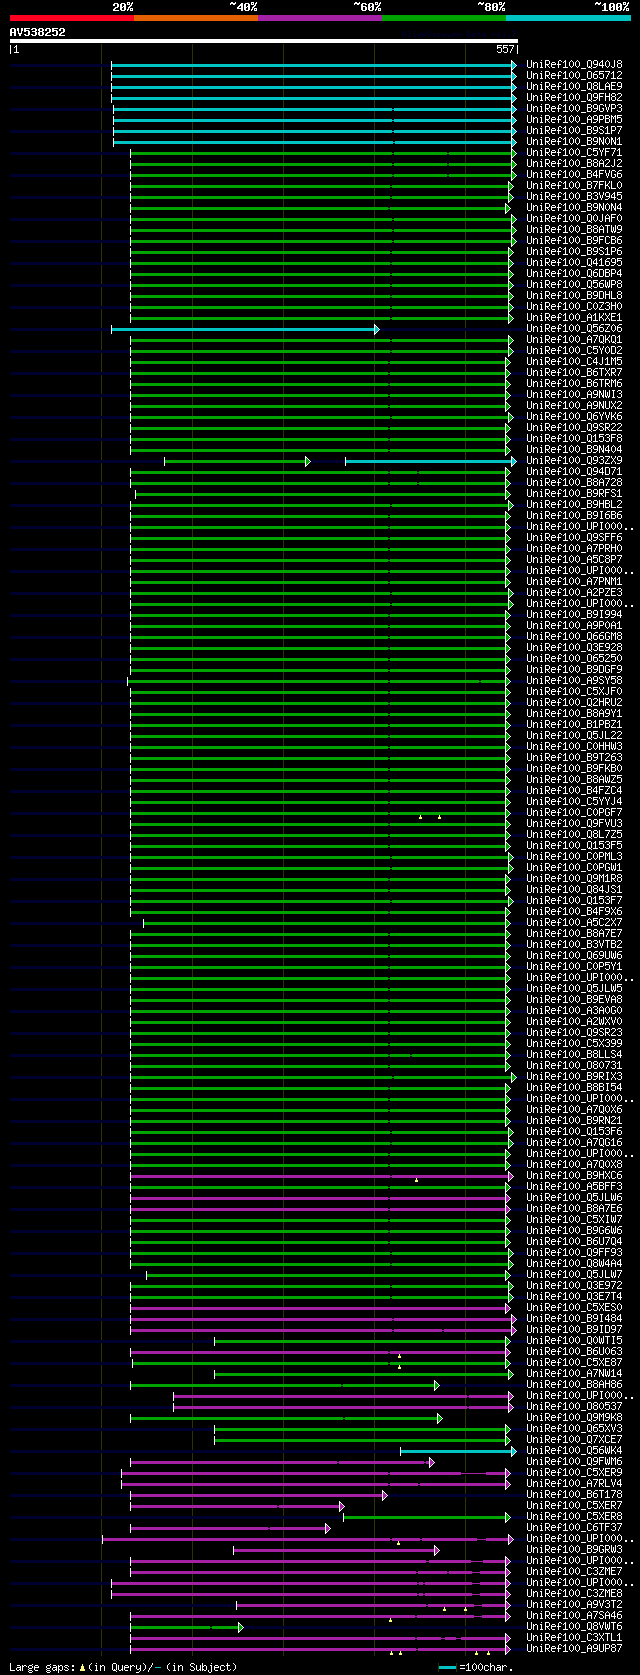
Task: Click the red 20% identity legend segment
Action: coord(71,18)
